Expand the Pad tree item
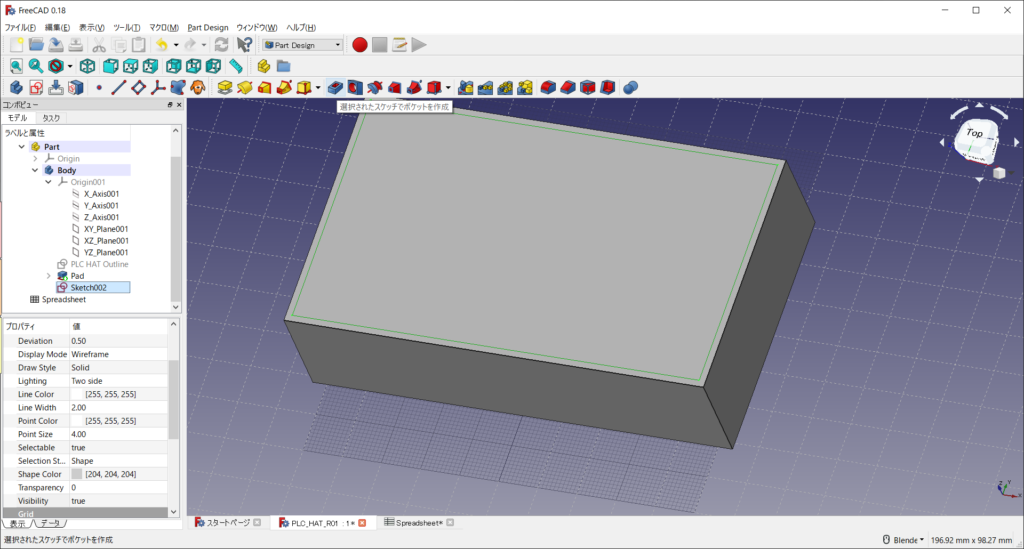Viewport: 1024px width, 549px height. pos(48,275)
